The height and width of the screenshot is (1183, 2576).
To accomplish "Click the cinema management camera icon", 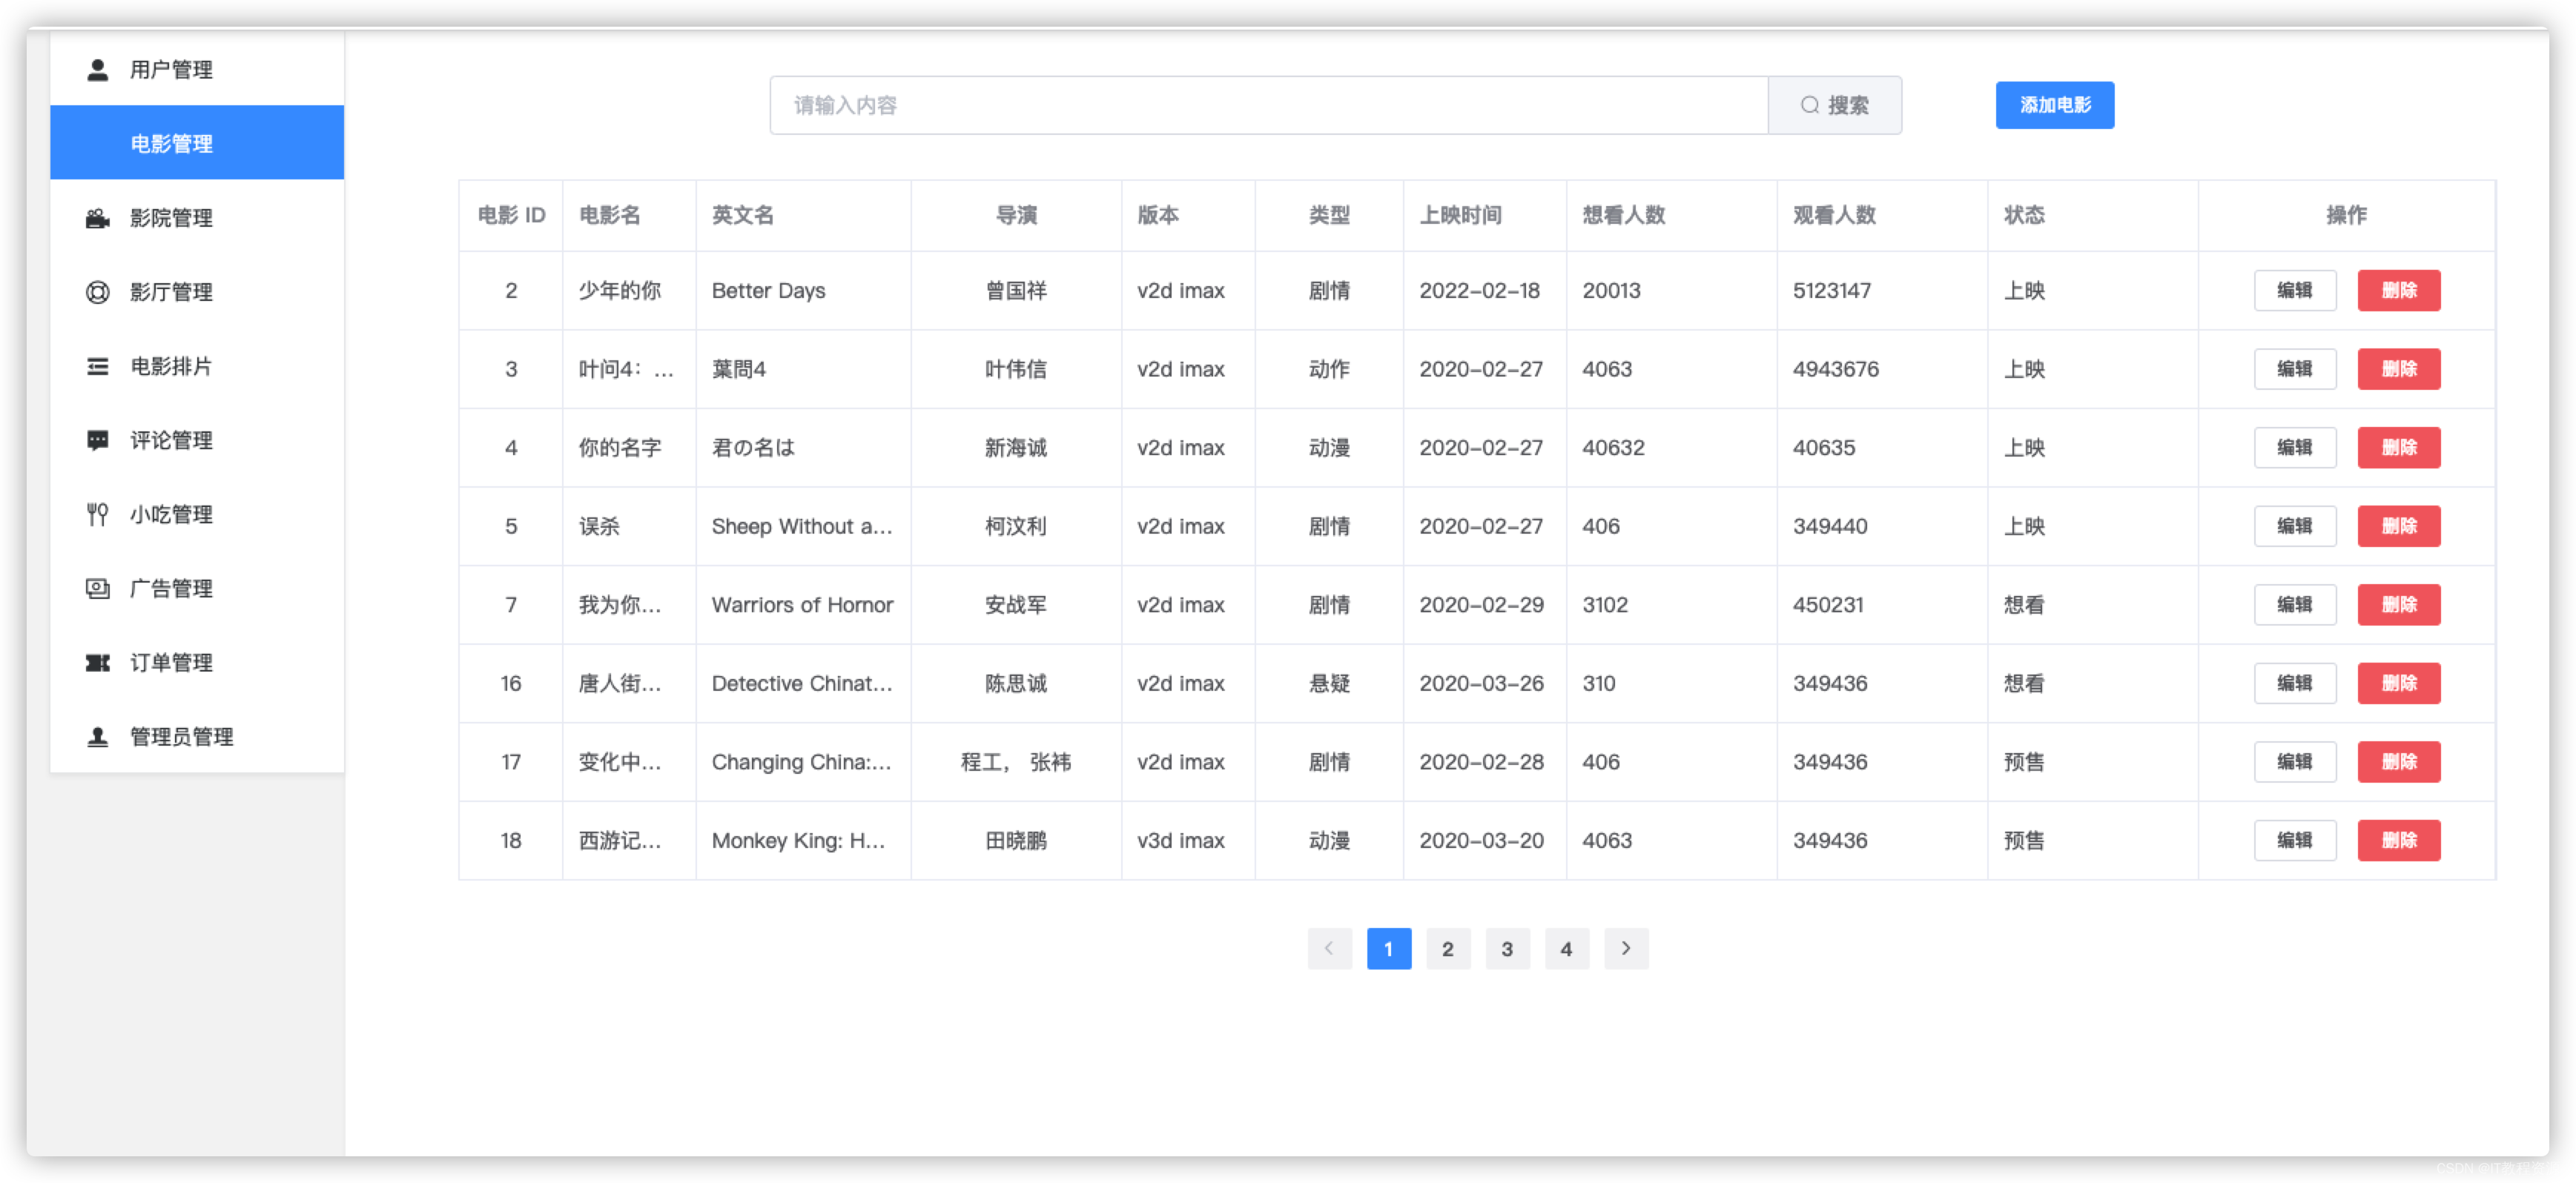I will pyautogui.click(x=97, y=218).
